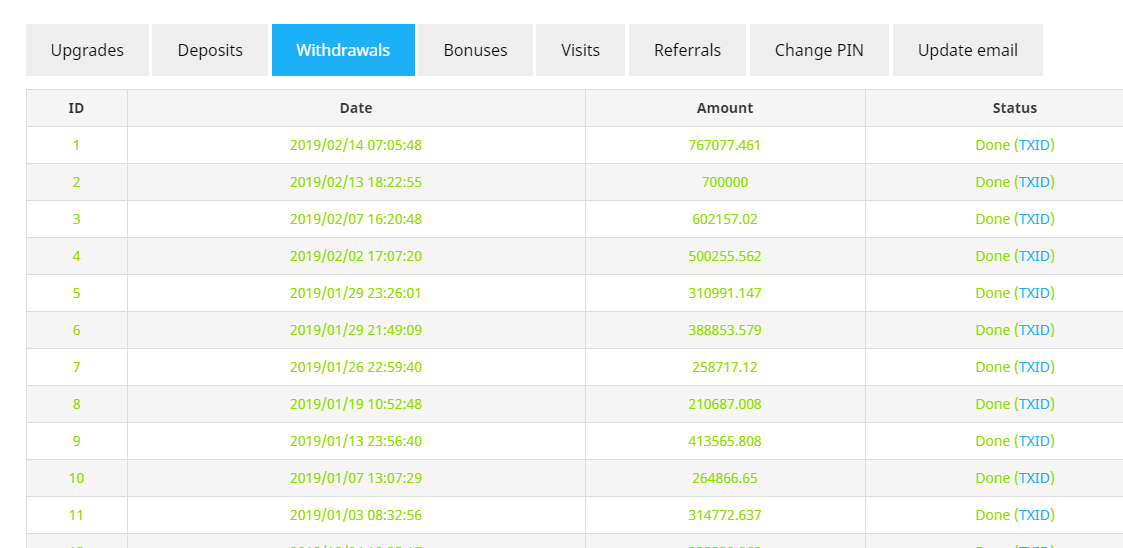Image resolution: width=1123 pixels, height=548 pixels.
Task: Click TXID link for withdrawal ID 6
Action: tap(1034, 330)
